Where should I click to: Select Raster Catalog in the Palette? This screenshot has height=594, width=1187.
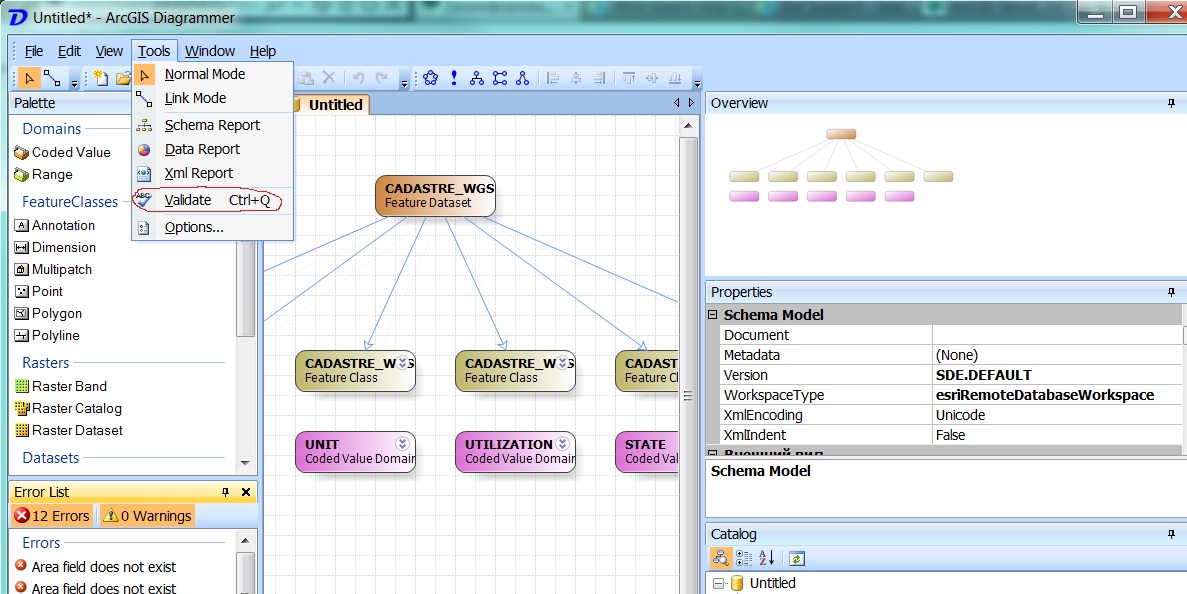click(68, 409)
